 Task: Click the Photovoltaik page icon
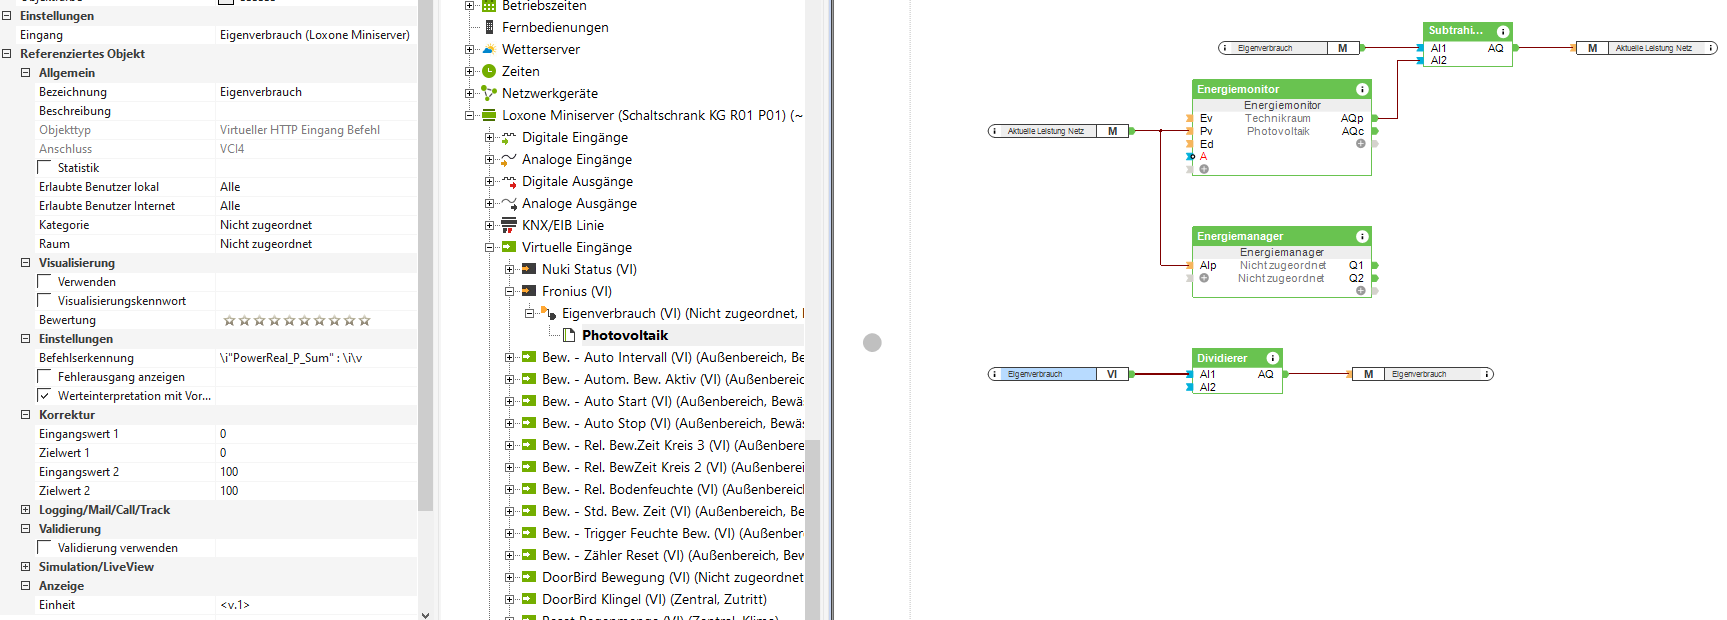point(568,335)
